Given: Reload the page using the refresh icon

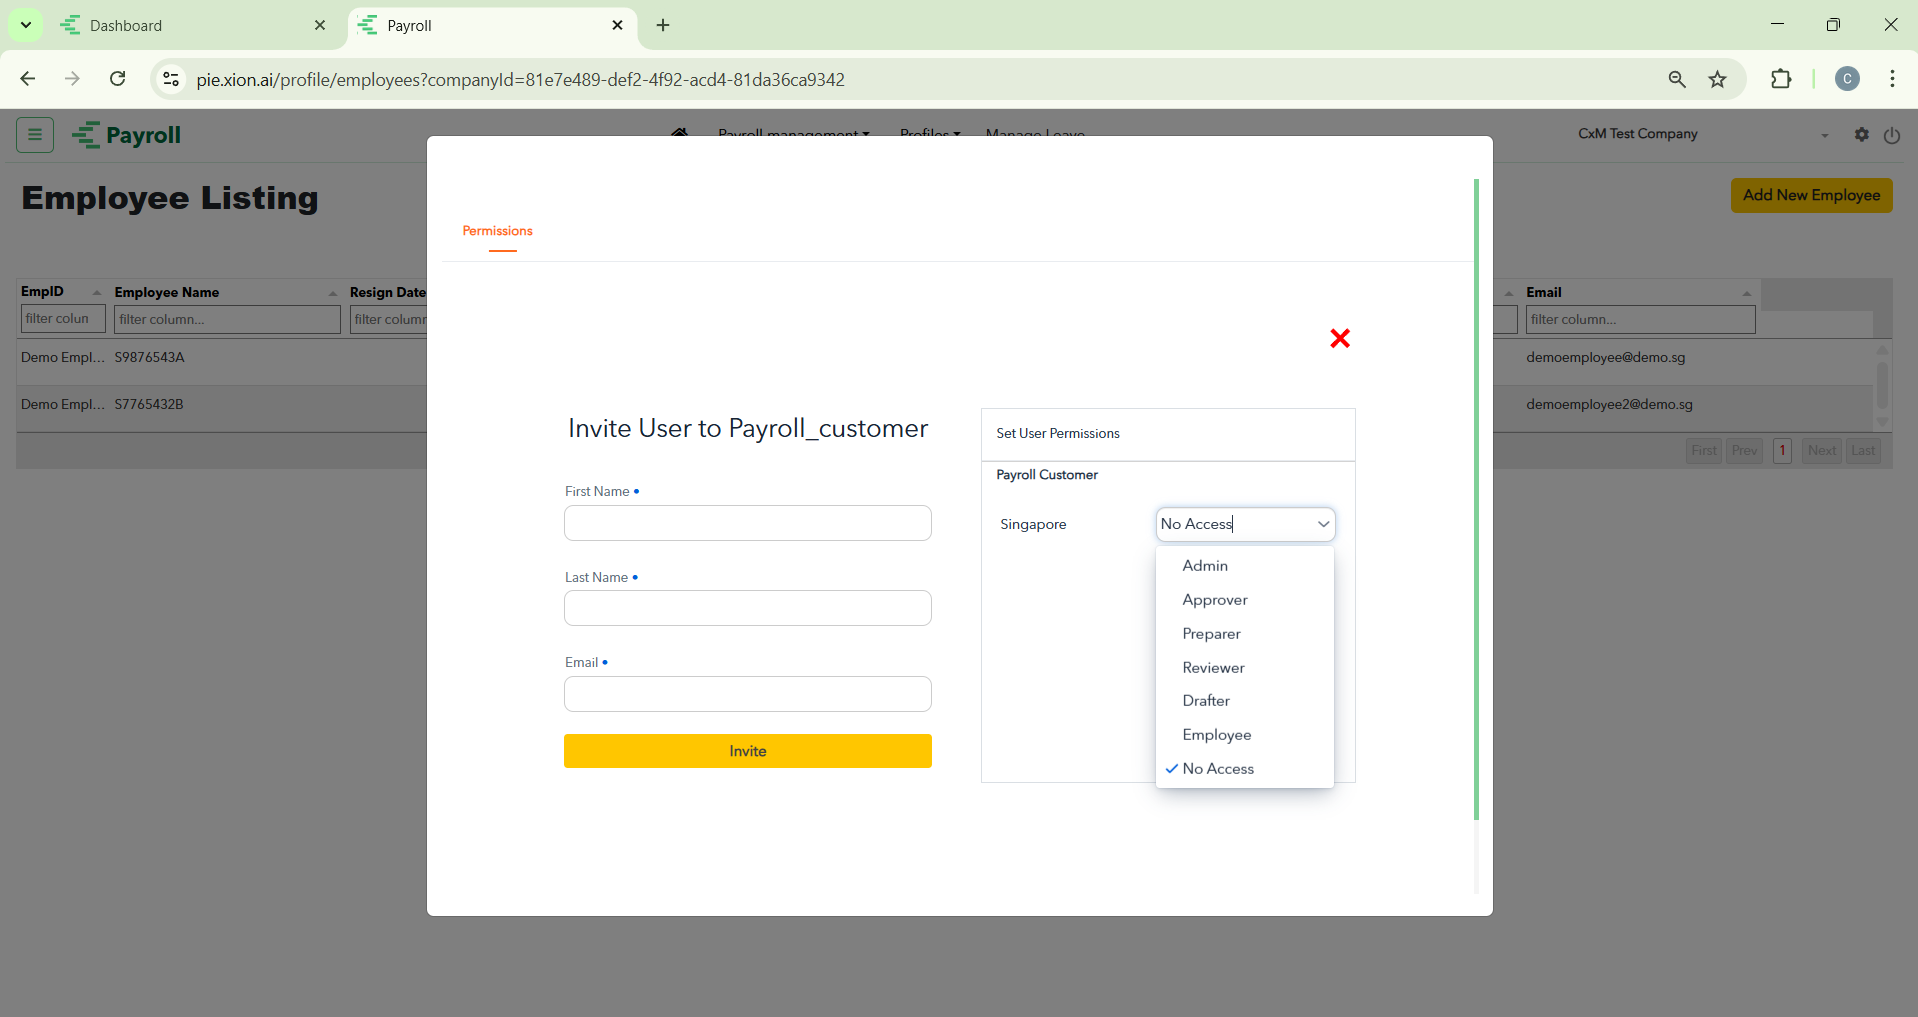Looking at the screenshot, I should [118, 79].
